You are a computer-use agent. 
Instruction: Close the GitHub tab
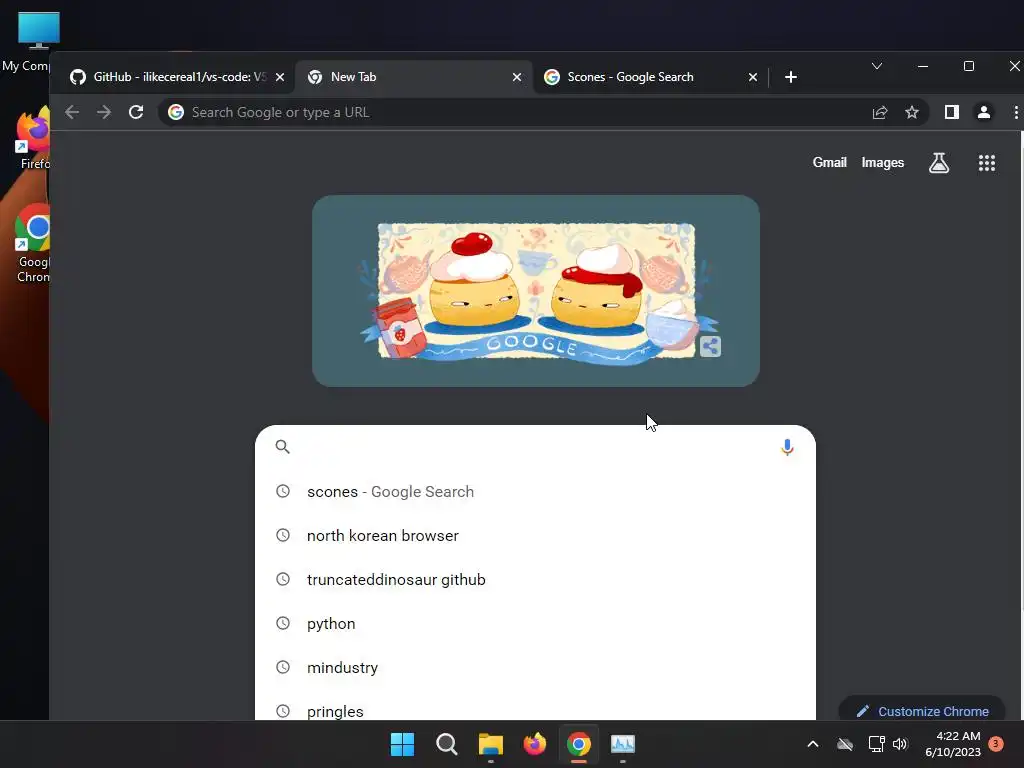[x=280, y=77]
